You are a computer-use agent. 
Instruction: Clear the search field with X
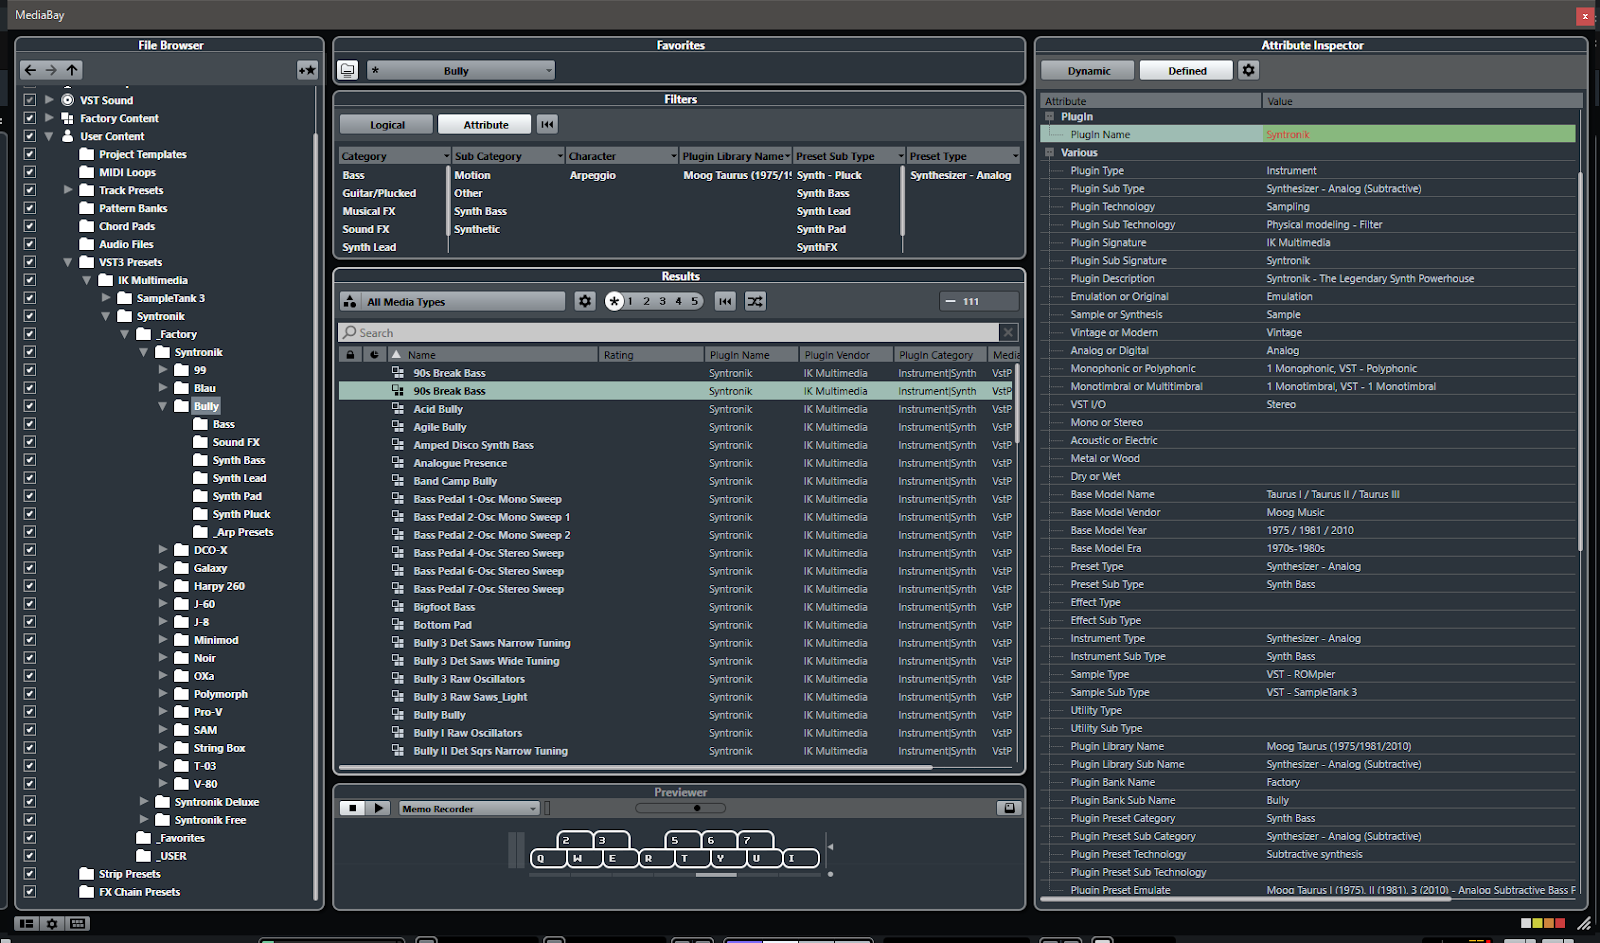click(1008, 332)
